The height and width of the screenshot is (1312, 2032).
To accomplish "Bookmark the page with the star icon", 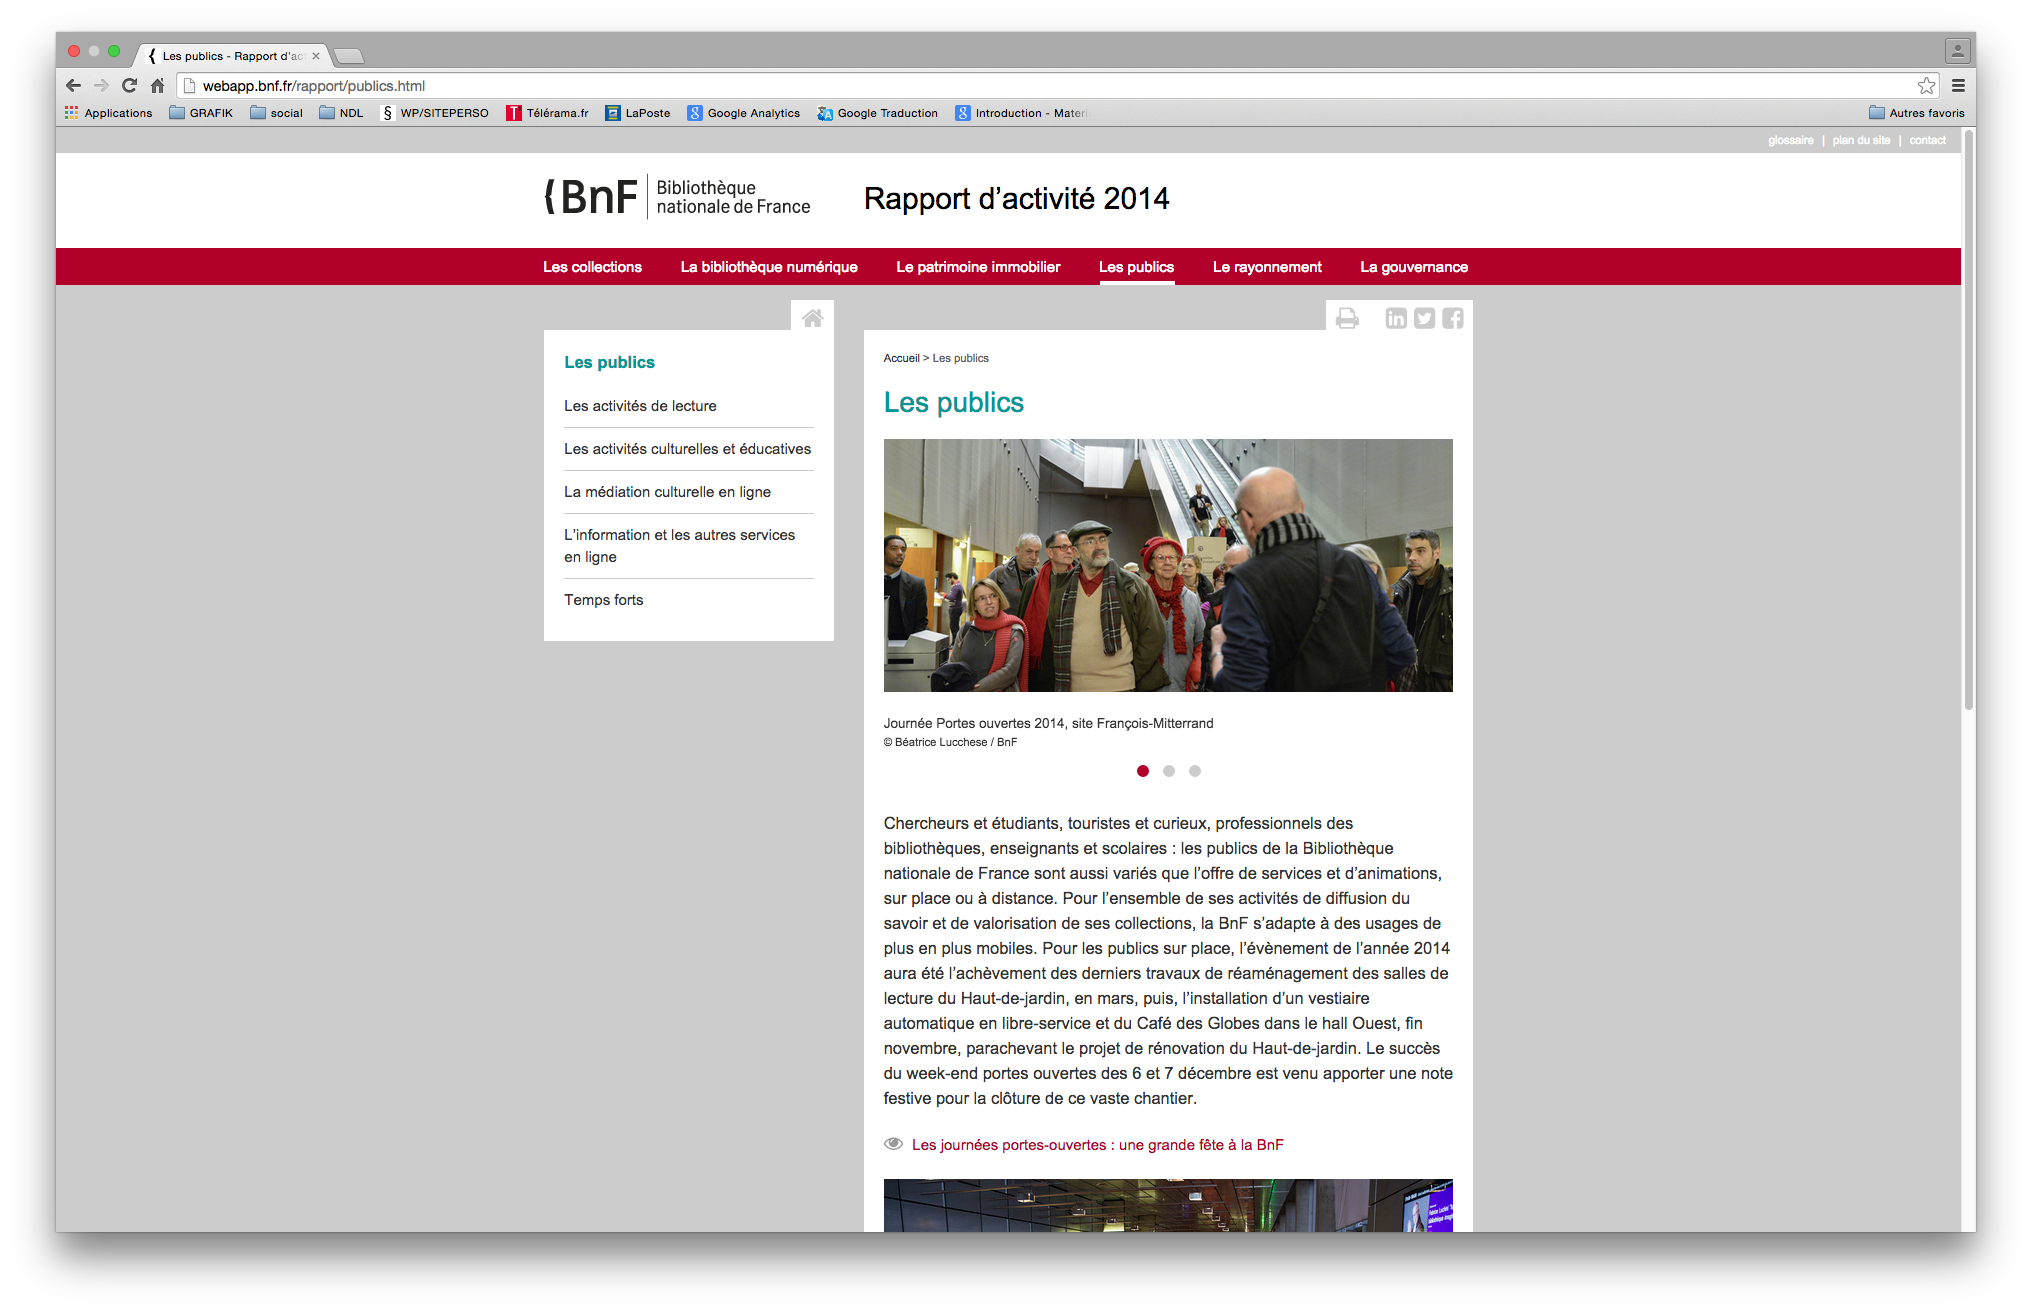I will (1926, 86).
